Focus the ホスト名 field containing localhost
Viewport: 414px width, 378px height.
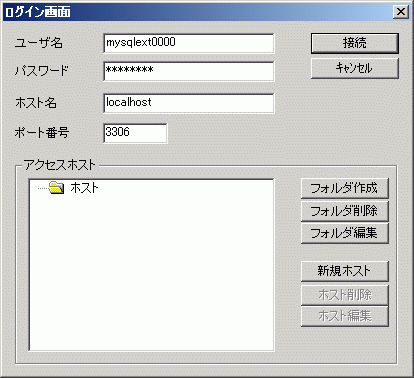(x=189, y=103)
